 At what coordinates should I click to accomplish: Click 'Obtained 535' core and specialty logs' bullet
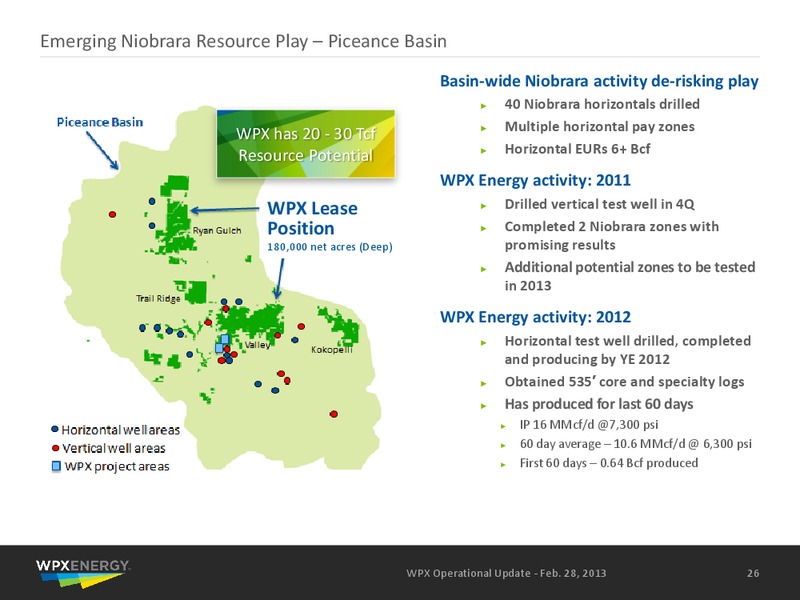tap(624, 382)
